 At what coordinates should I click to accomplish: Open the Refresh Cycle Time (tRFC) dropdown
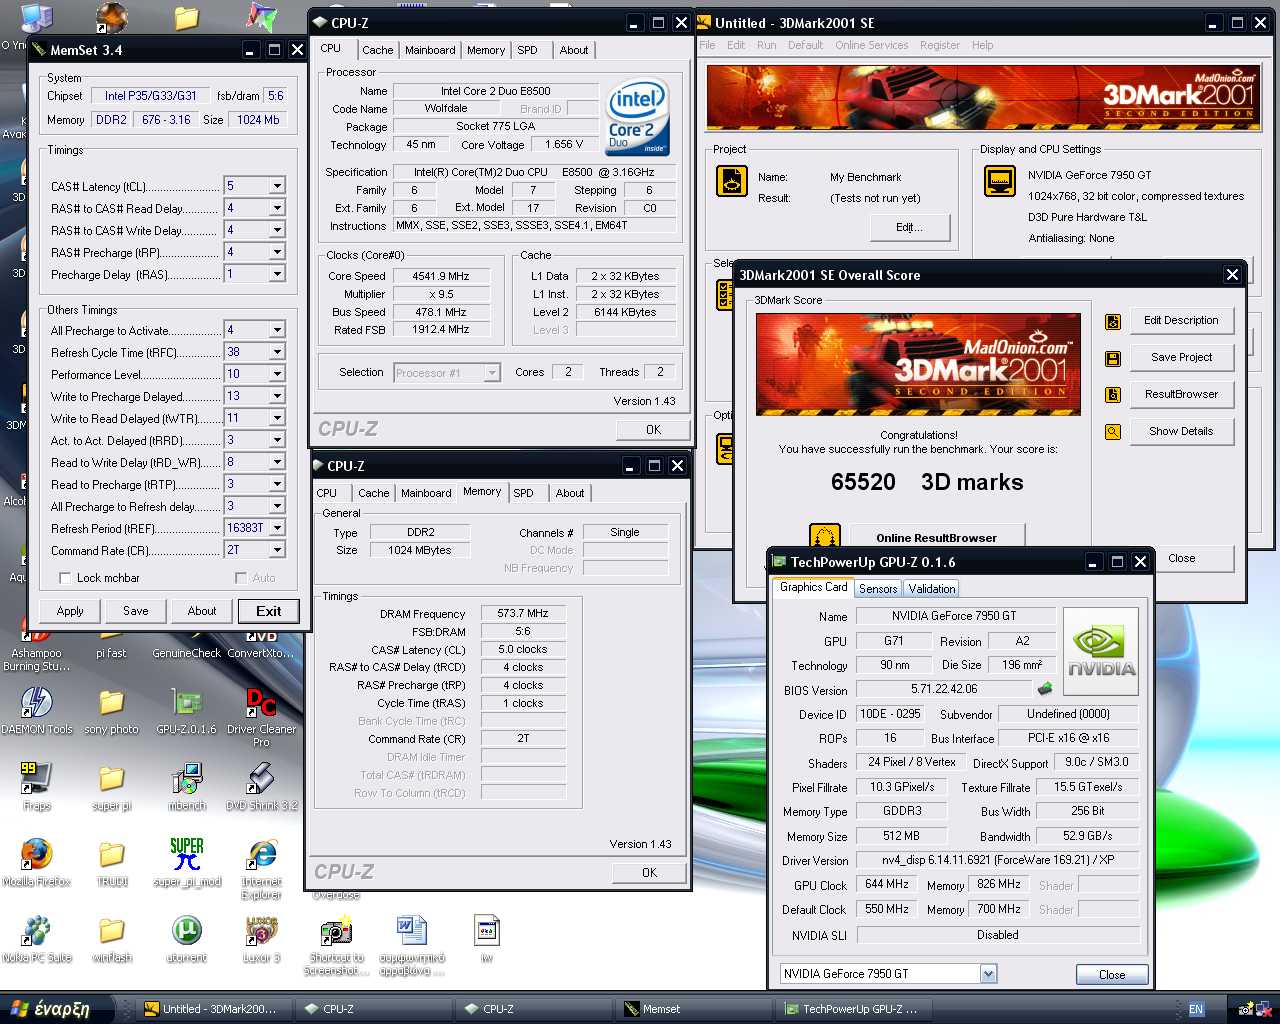coord(277,352)
